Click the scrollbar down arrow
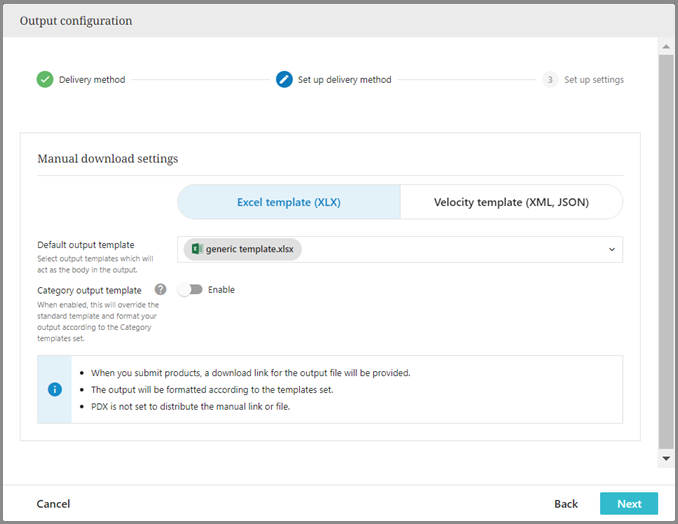The image size is (678, 524). coord(666,458)
